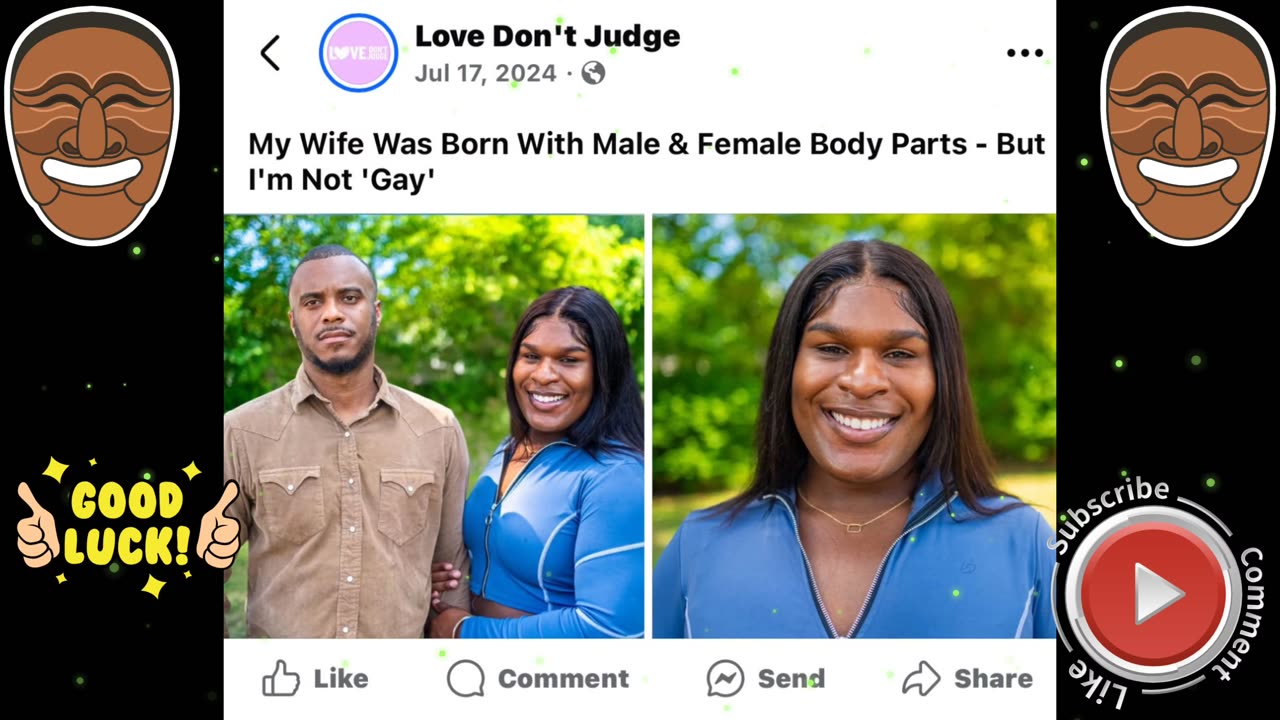The image size is (1280, 720).
Task: Click the post headline text
Action: pos(647,162)
